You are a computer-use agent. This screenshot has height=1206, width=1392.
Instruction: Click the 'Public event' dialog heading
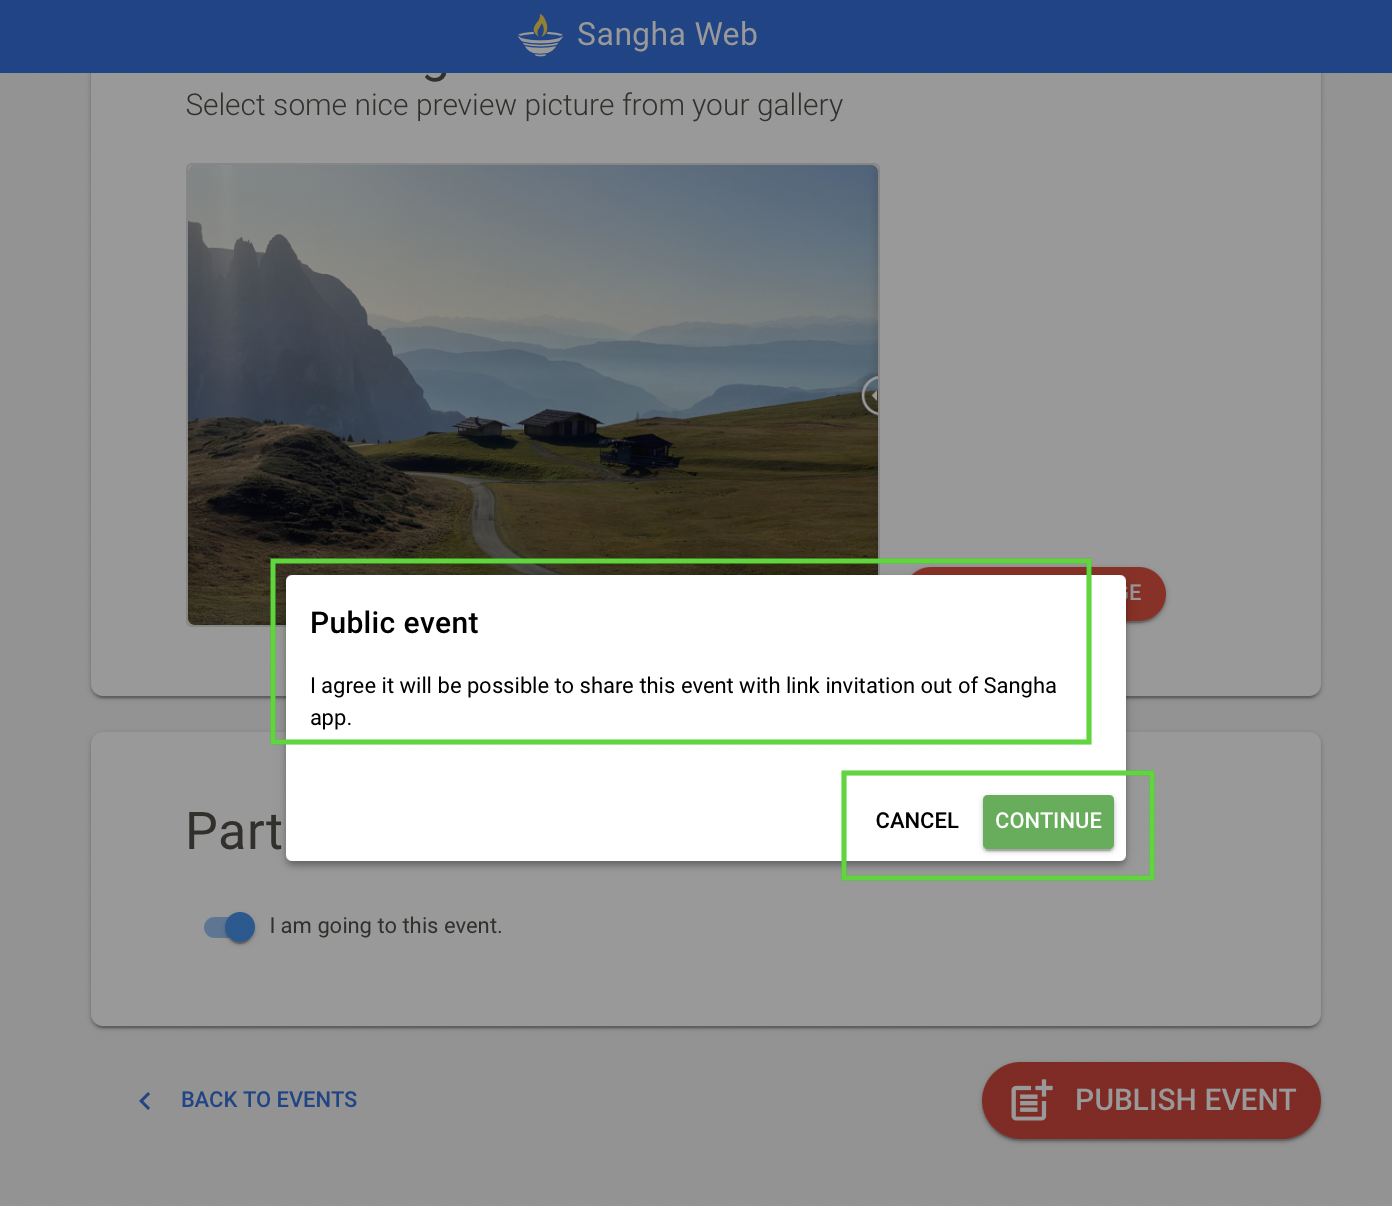pyautogui.click(x=394, y=623)
